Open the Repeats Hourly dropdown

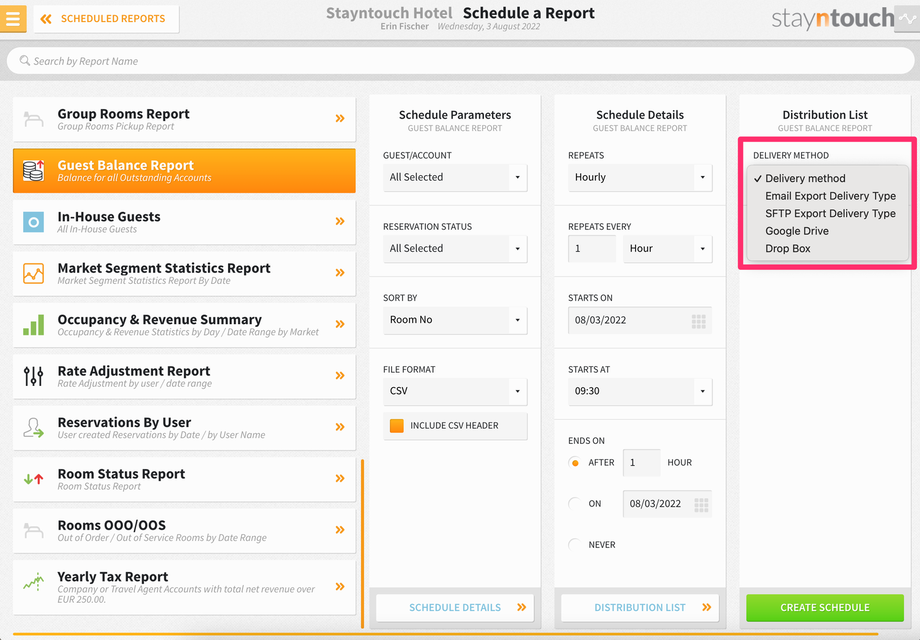tap(640, 177)
